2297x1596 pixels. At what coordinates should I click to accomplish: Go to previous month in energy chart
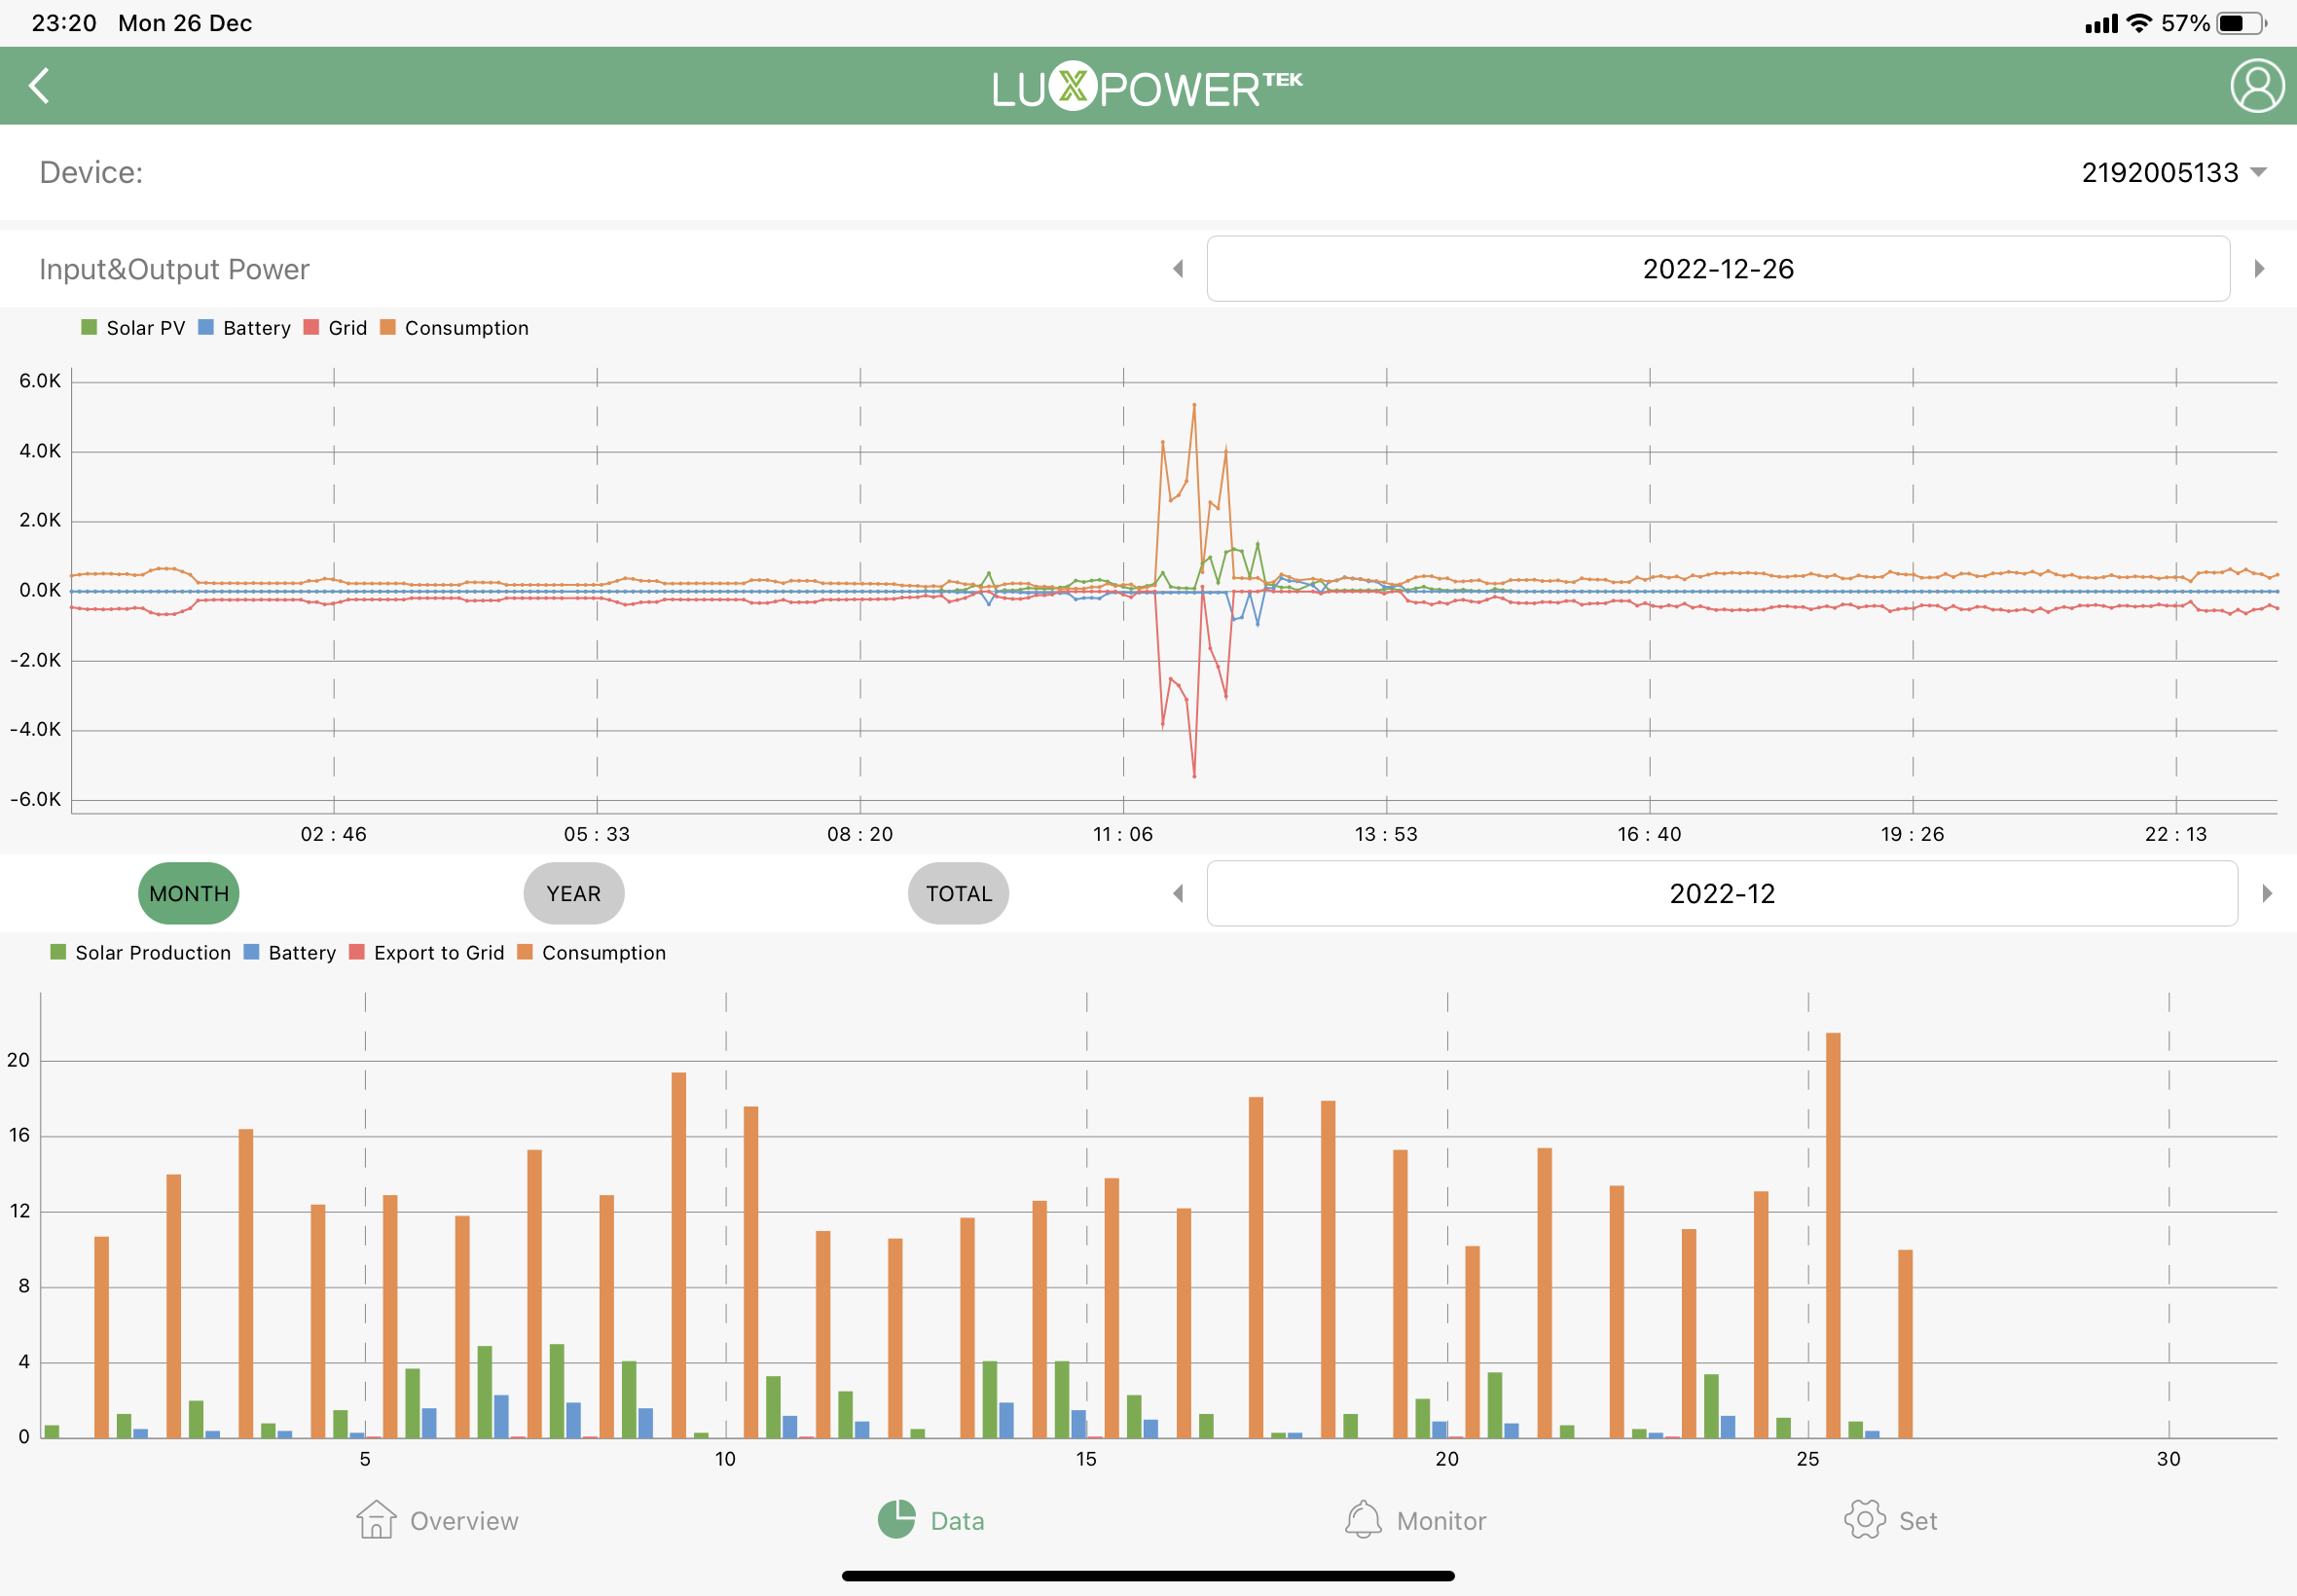[x=1178, y=893]
